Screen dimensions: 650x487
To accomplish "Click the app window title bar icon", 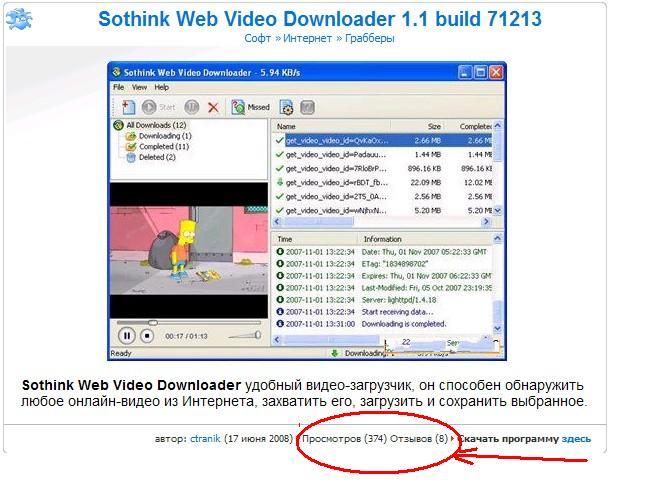I will [117, 72].
